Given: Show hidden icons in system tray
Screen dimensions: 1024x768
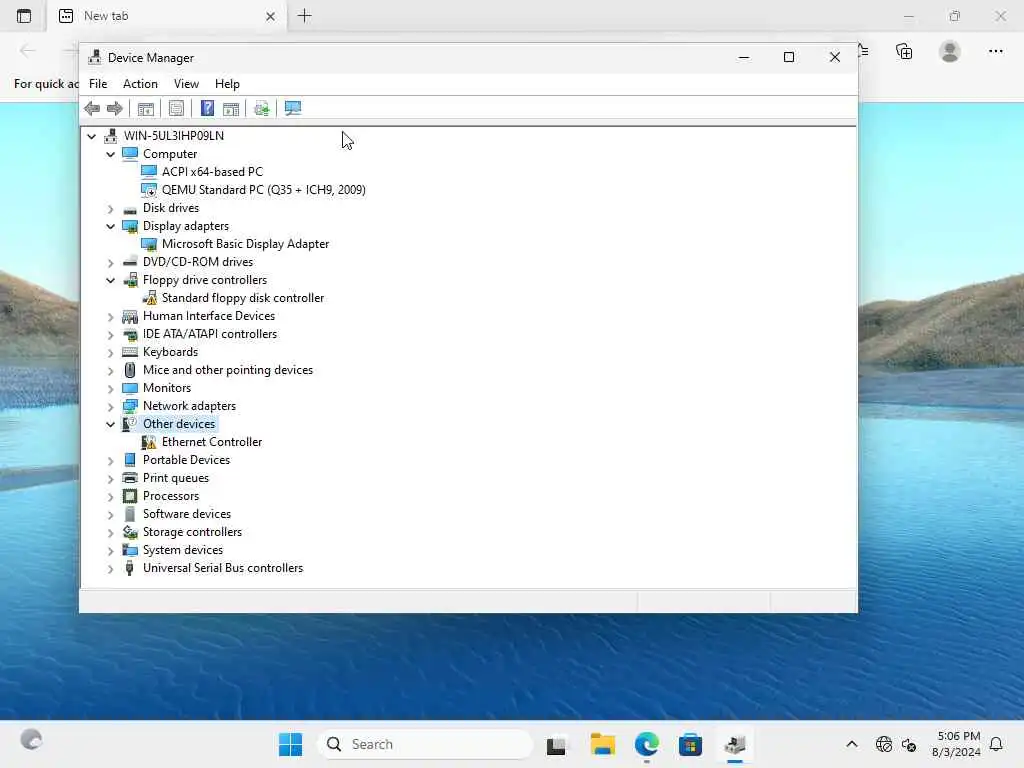Looking at the screenshot, I should pyautogui.click(x=852, y=744).
